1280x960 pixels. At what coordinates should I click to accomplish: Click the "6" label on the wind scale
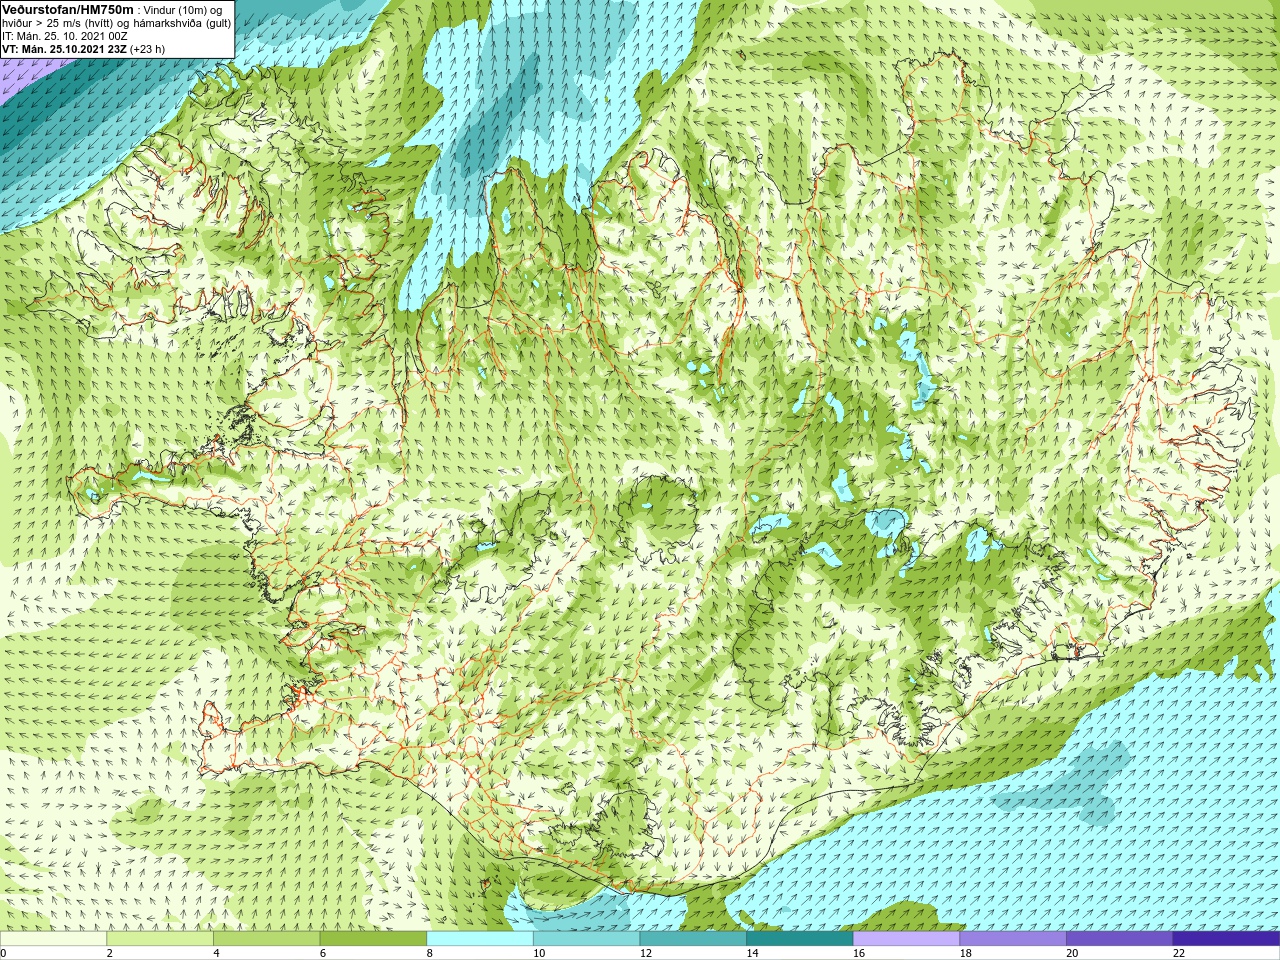[323, 953]
